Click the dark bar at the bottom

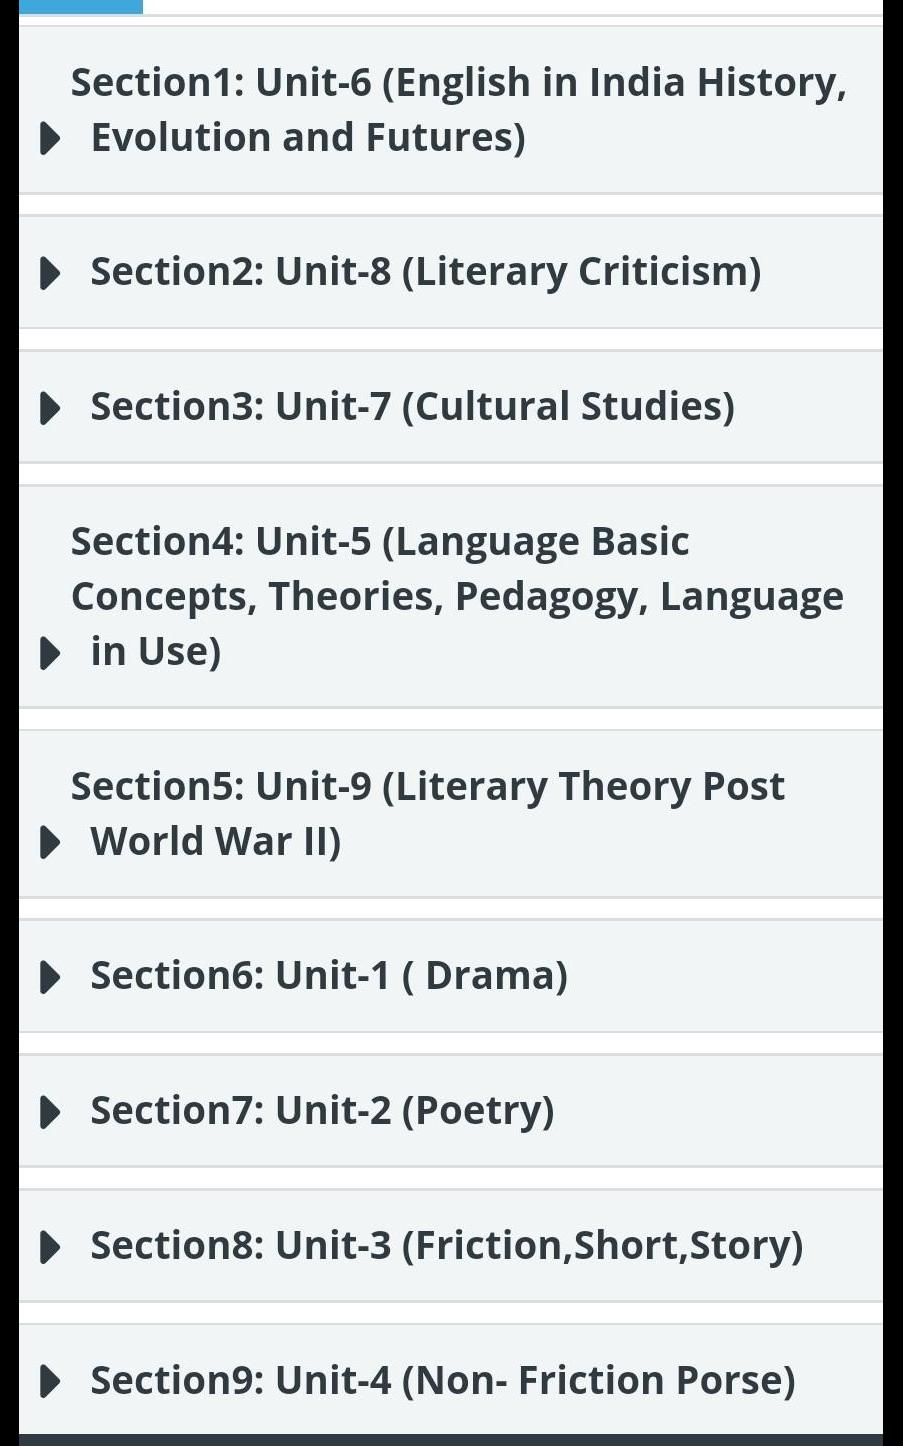tap(451, 1440)
